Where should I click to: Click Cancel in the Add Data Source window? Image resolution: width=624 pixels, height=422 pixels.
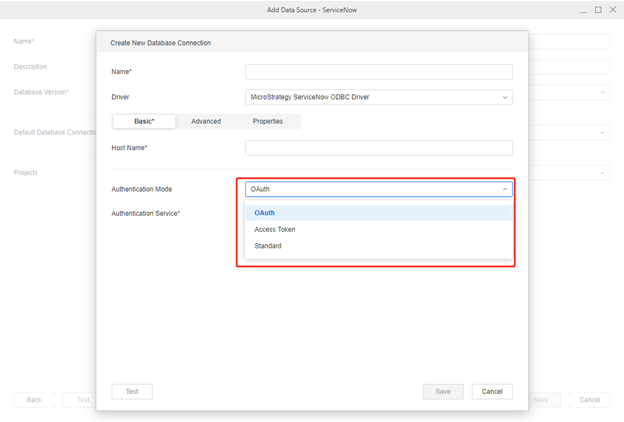(589, 400)
